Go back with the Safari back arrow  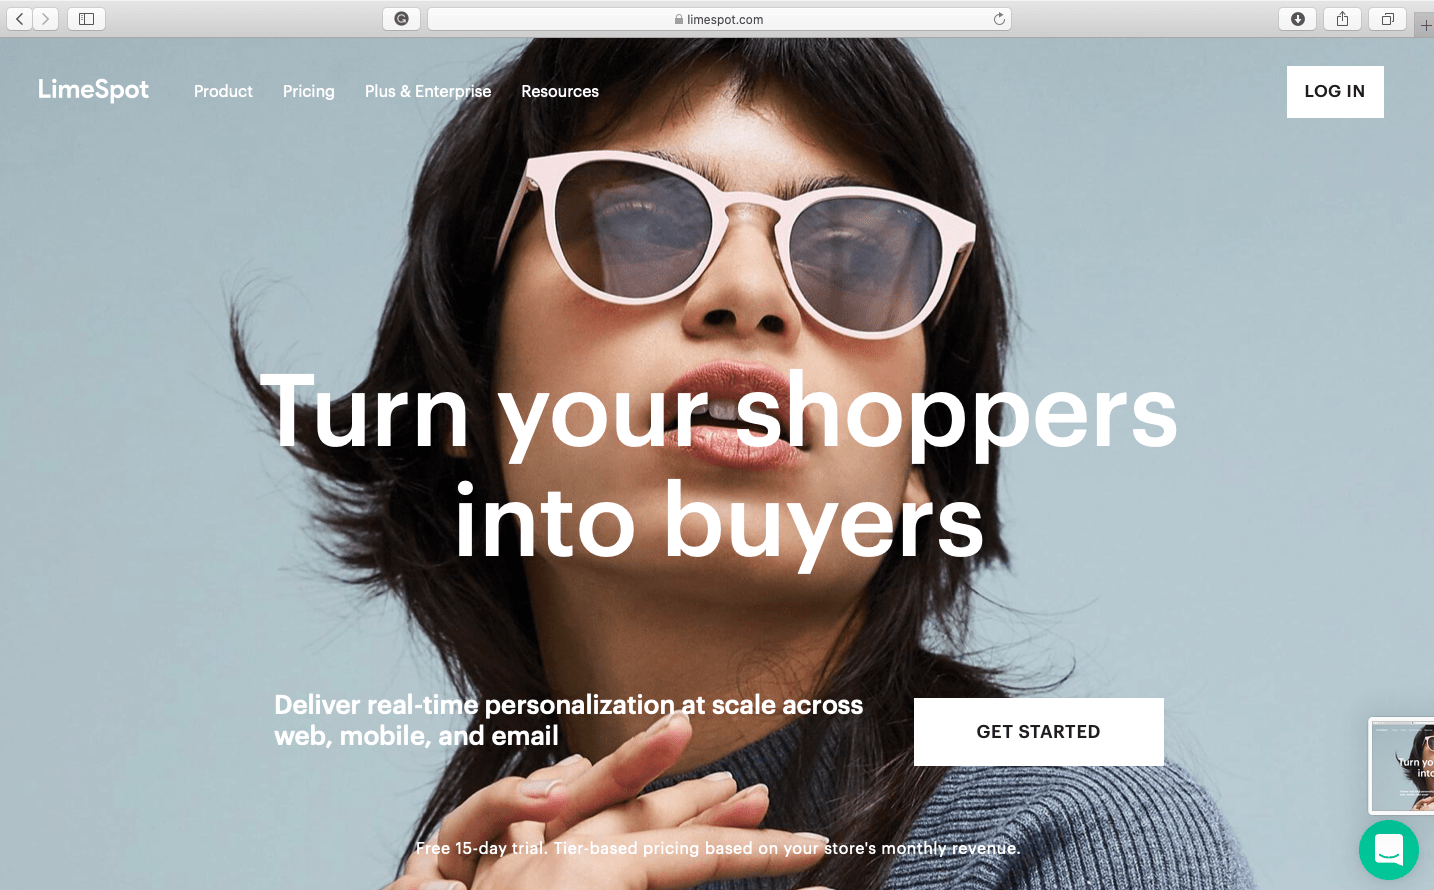[x=20, y=19]
